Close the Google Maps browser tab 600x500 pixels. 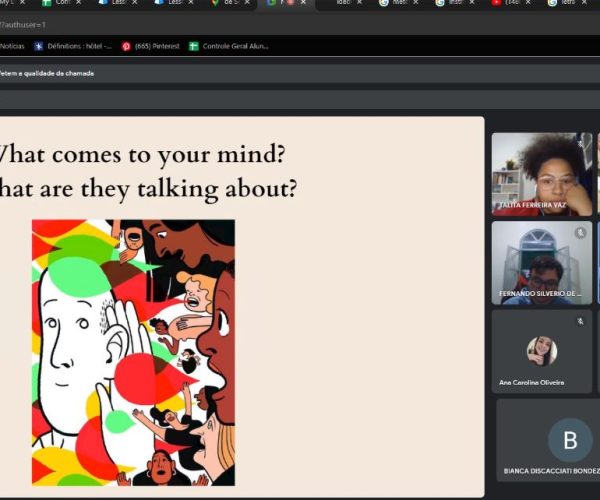[x=247, y=3]
